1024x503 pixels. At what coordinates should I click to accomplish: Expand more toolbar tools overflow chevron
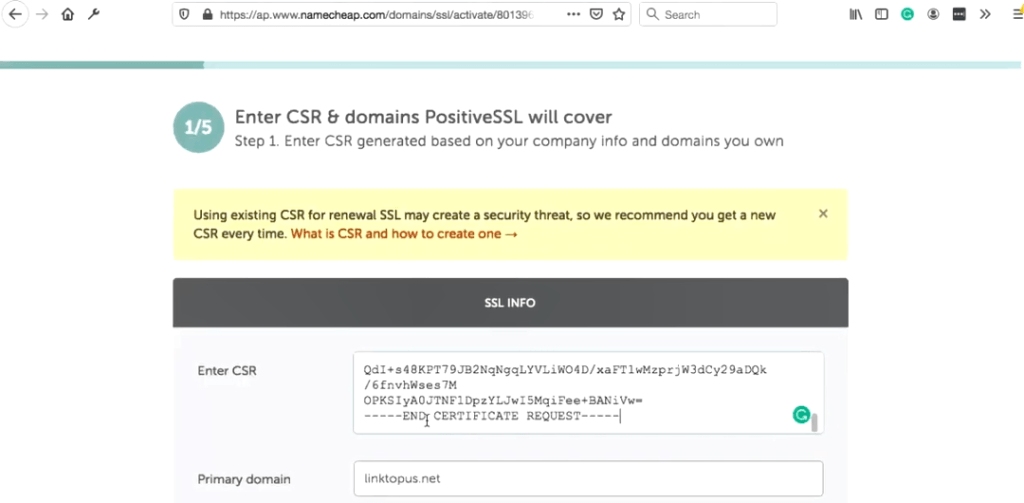pos(985,14)
